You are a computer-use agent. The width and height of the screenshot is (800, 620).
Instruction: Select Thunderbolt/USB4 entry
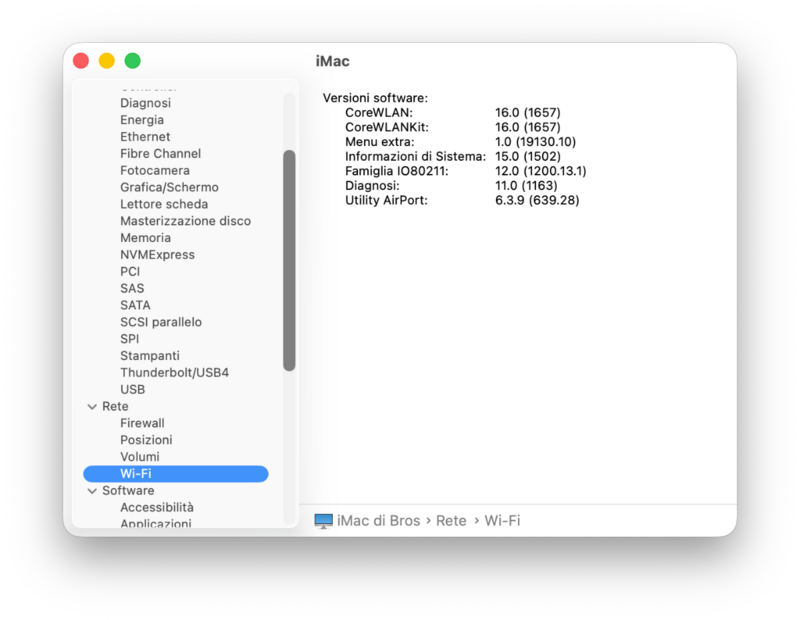(x=174, y=373)
